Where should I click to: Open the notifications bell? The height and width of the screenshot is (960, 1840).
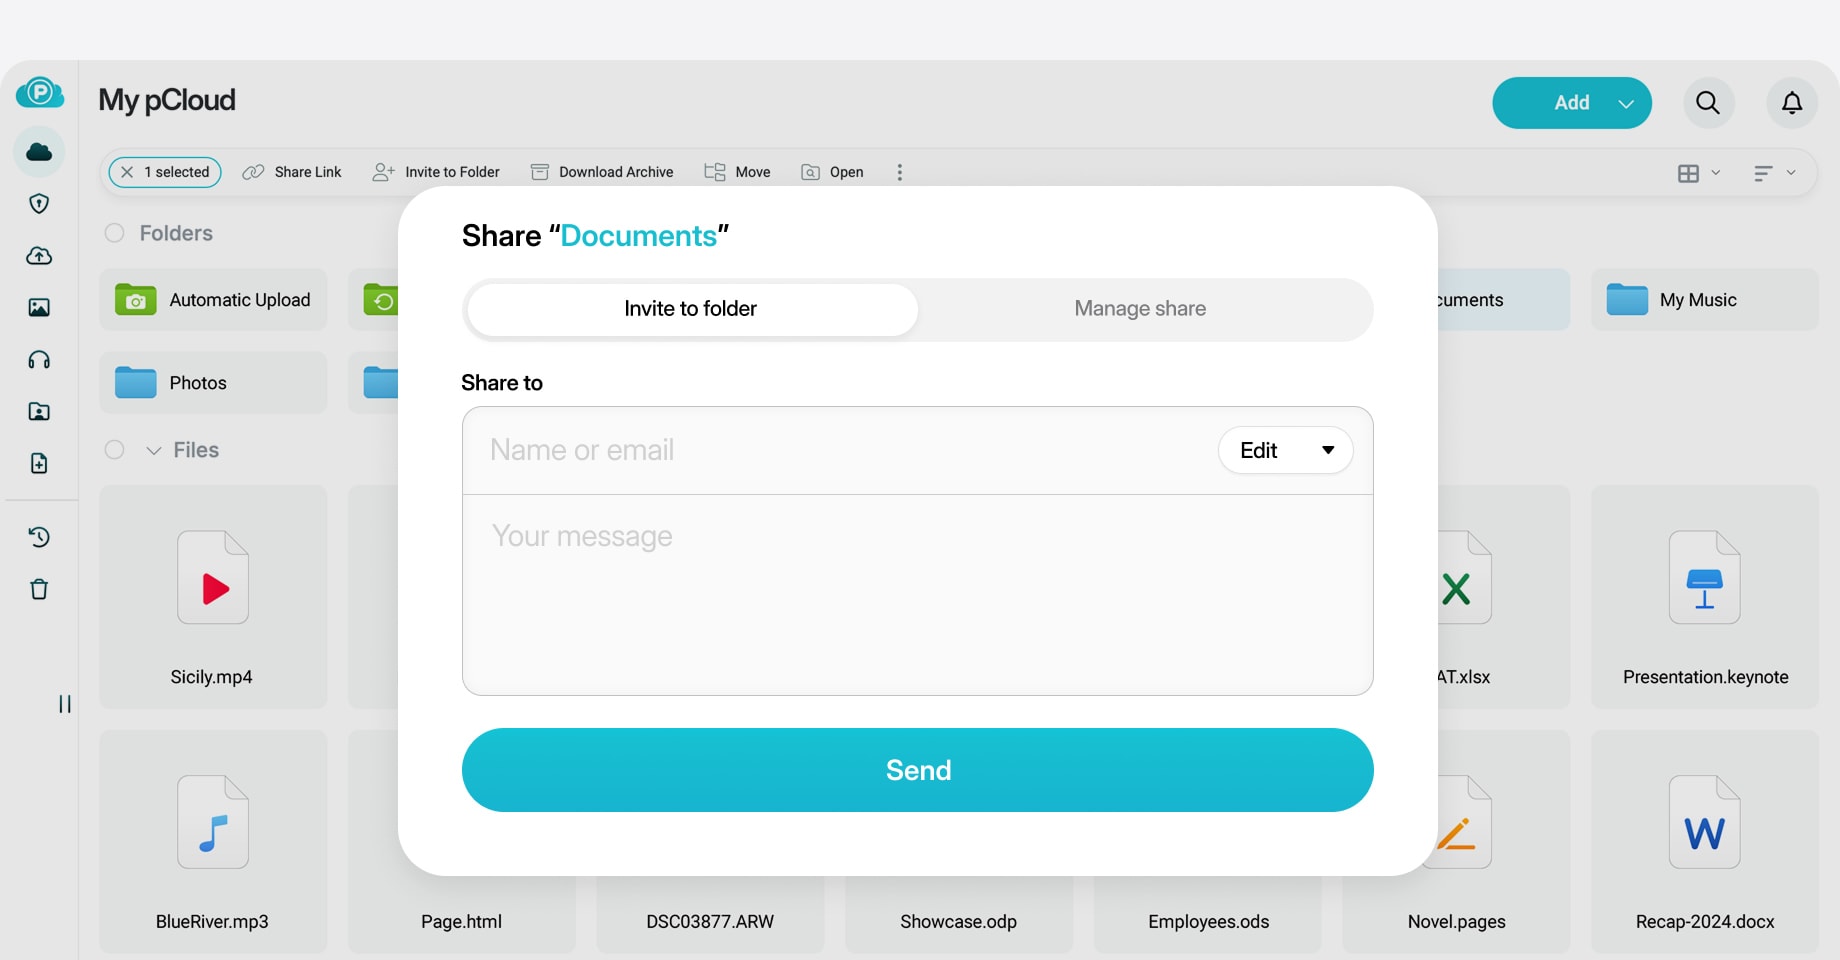1792,103
